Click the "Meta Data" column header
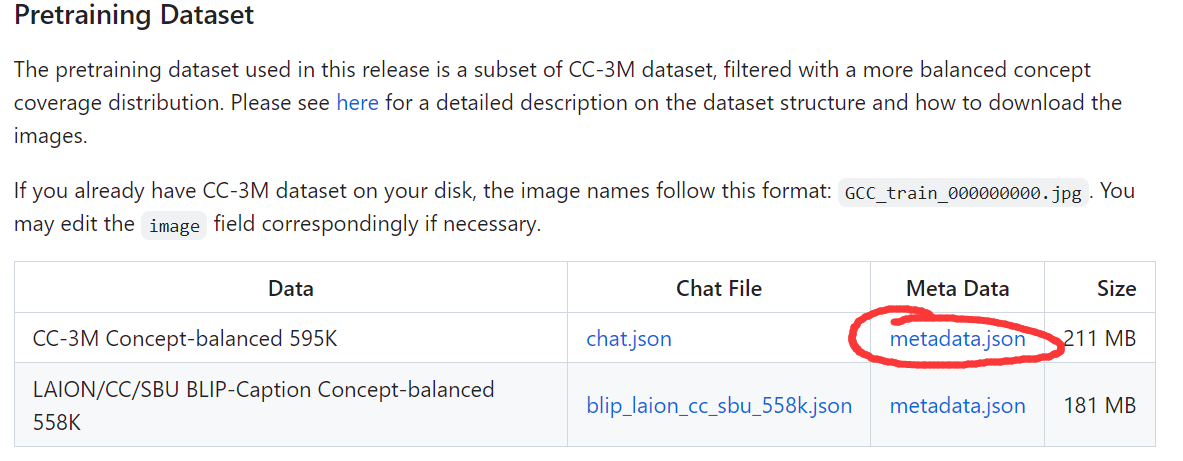 pyautogui.click(x=957, y=289)
